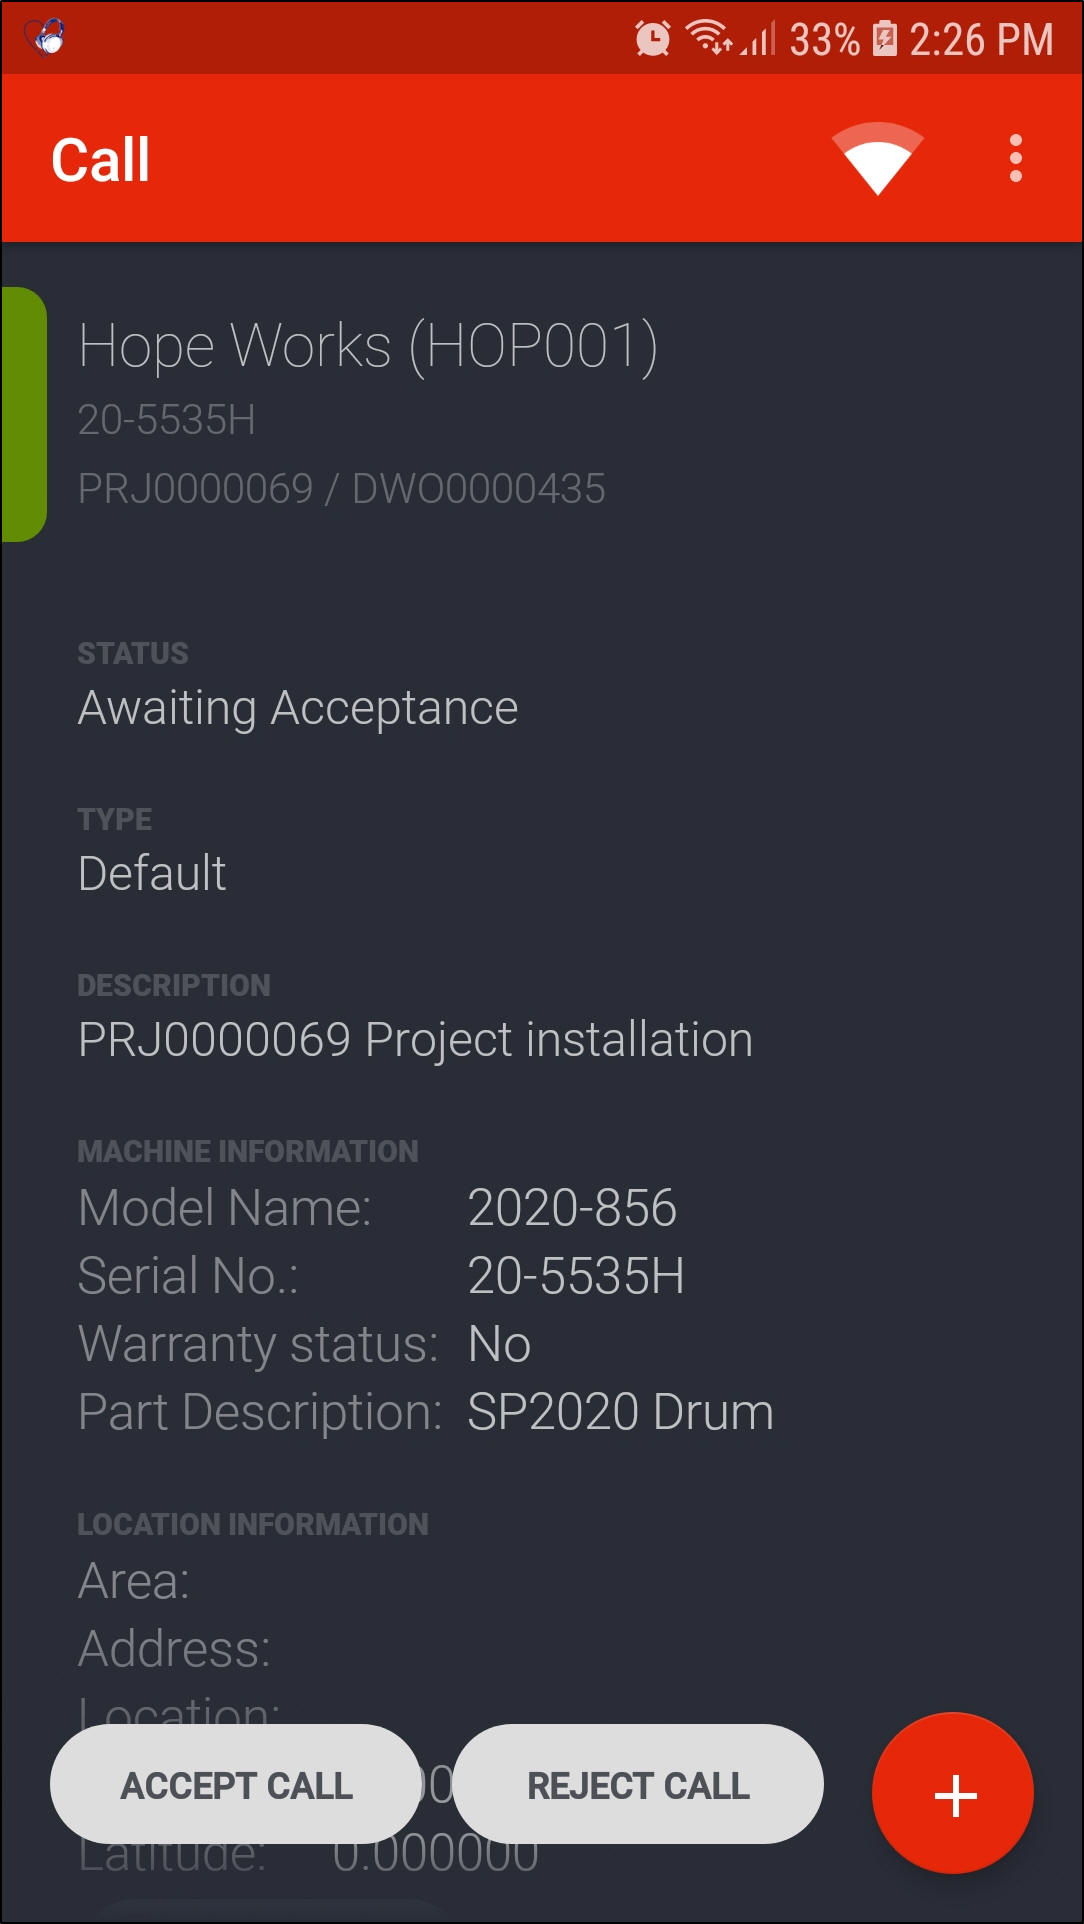
Task: Tap the alarm clock status icon
Action: pyautogui.click(x=653, y=39)
